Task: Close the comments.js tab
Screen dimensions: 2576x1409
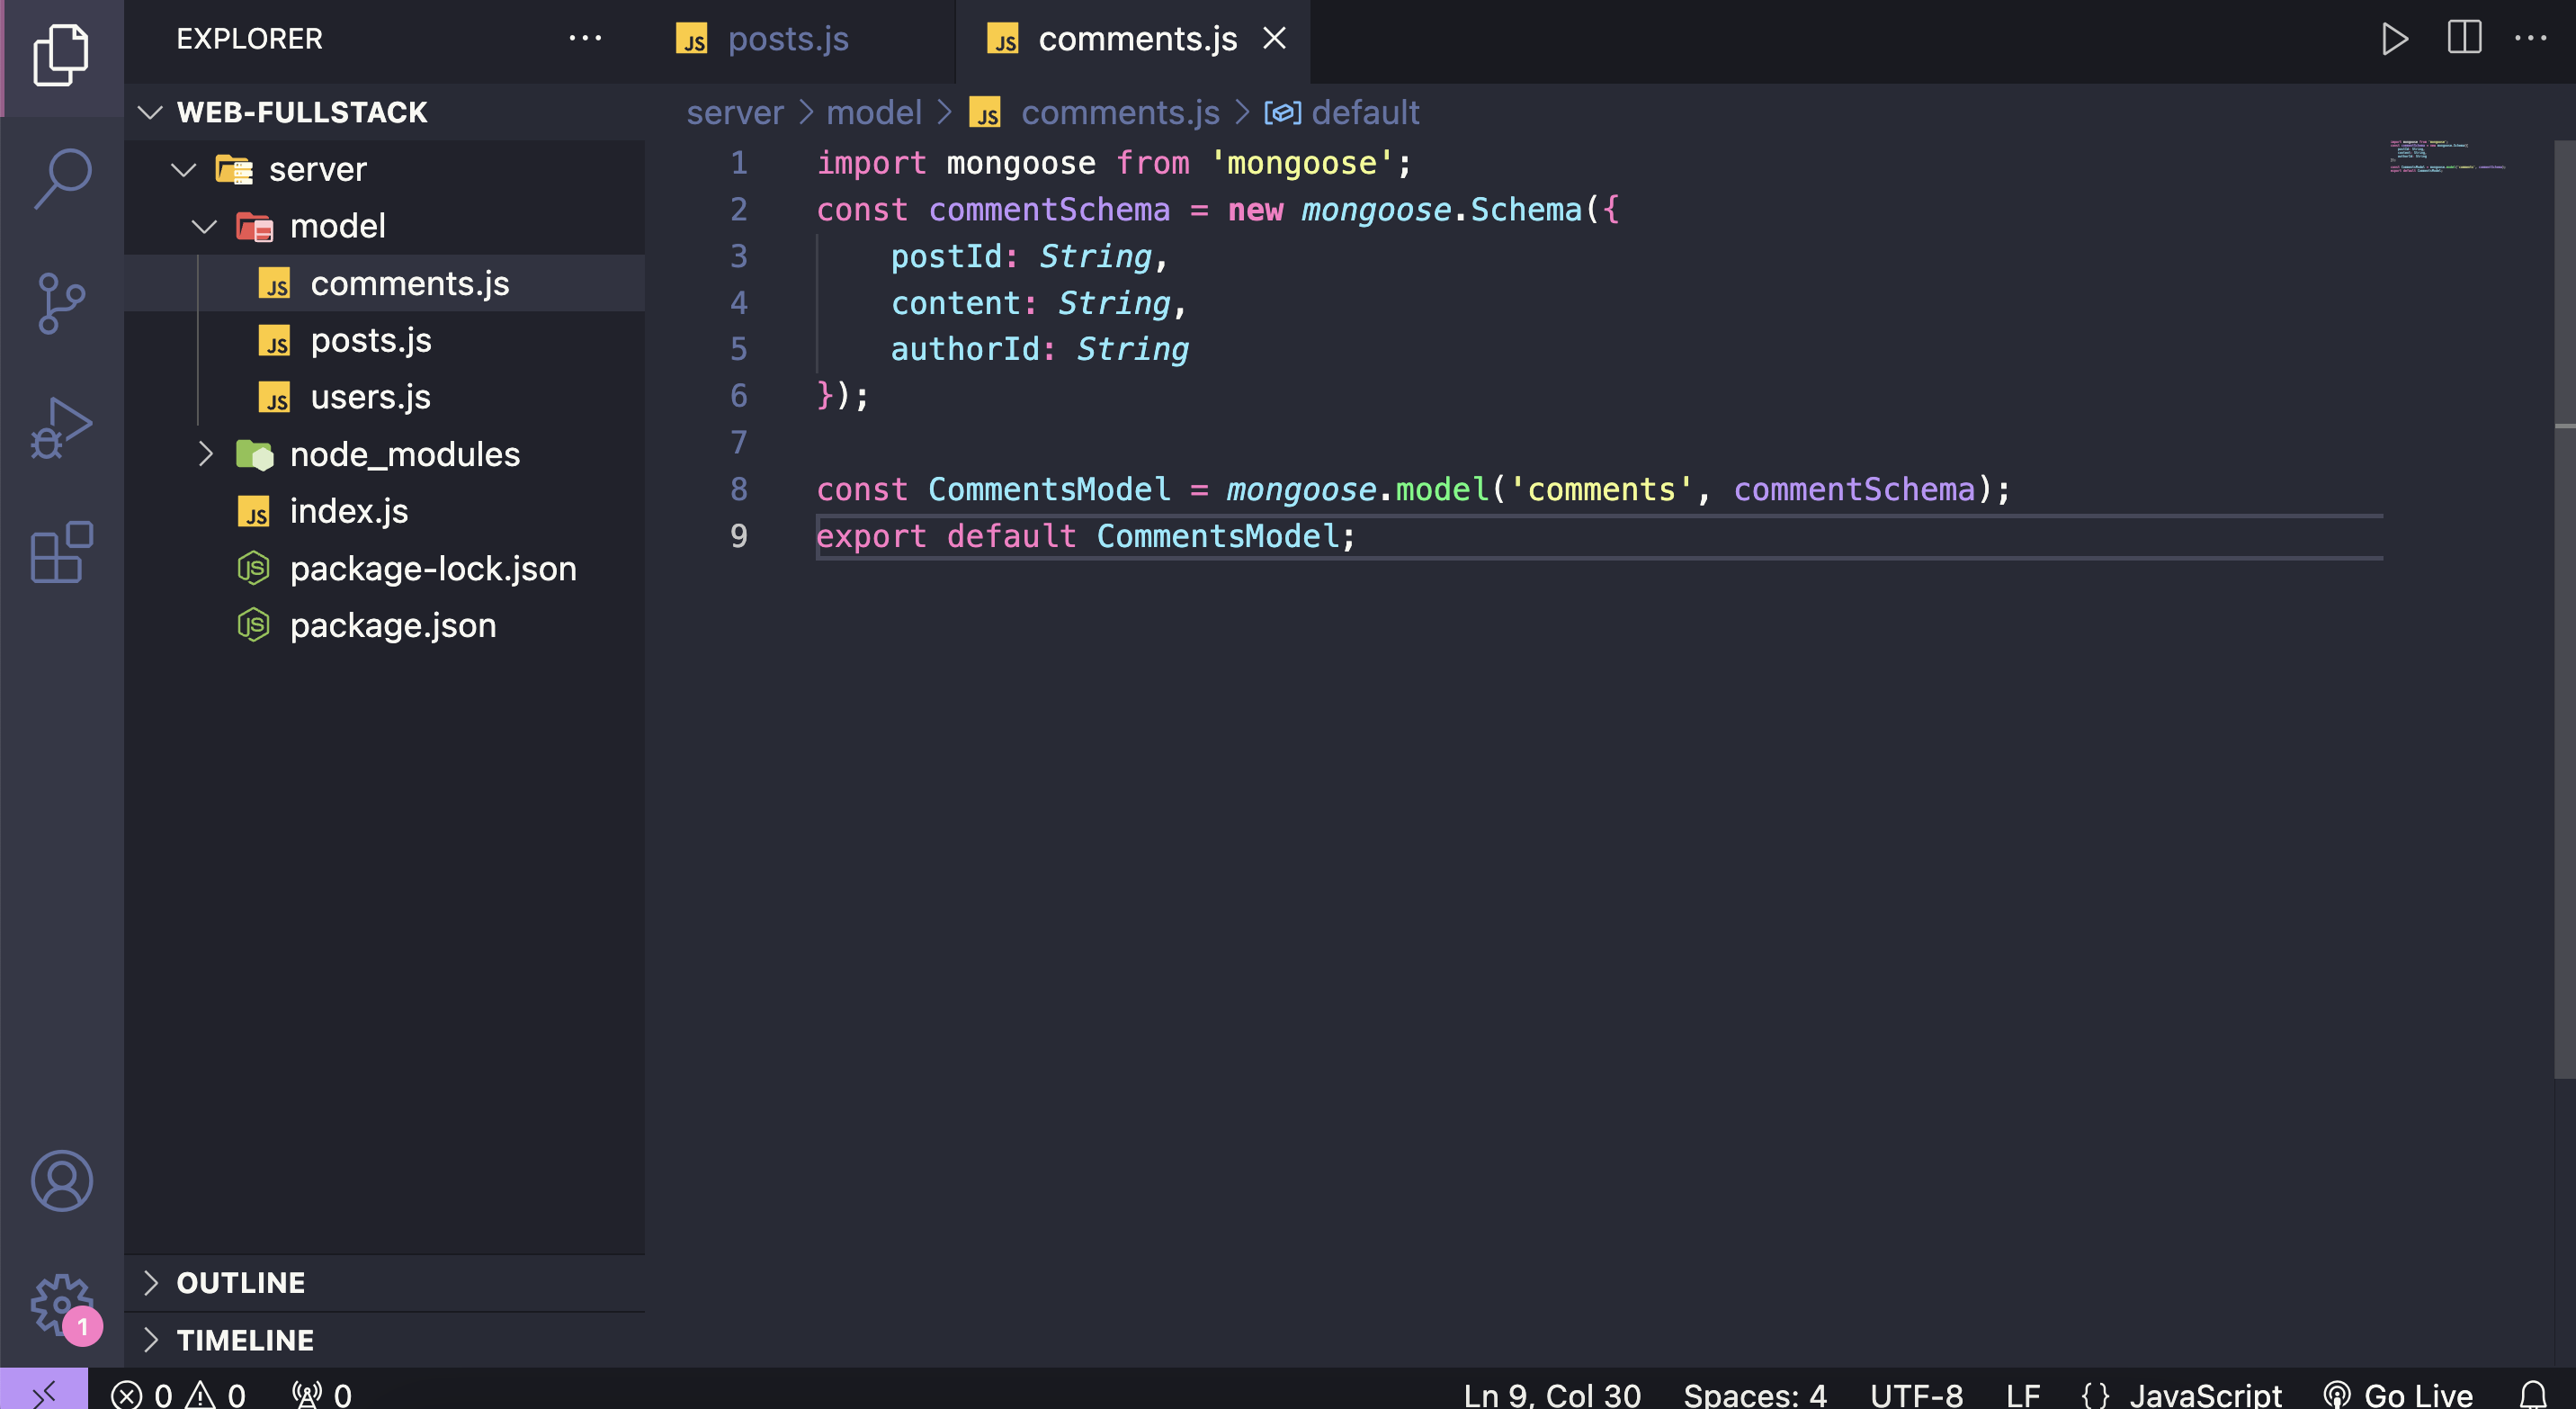Action: (x=1274, y=39)
